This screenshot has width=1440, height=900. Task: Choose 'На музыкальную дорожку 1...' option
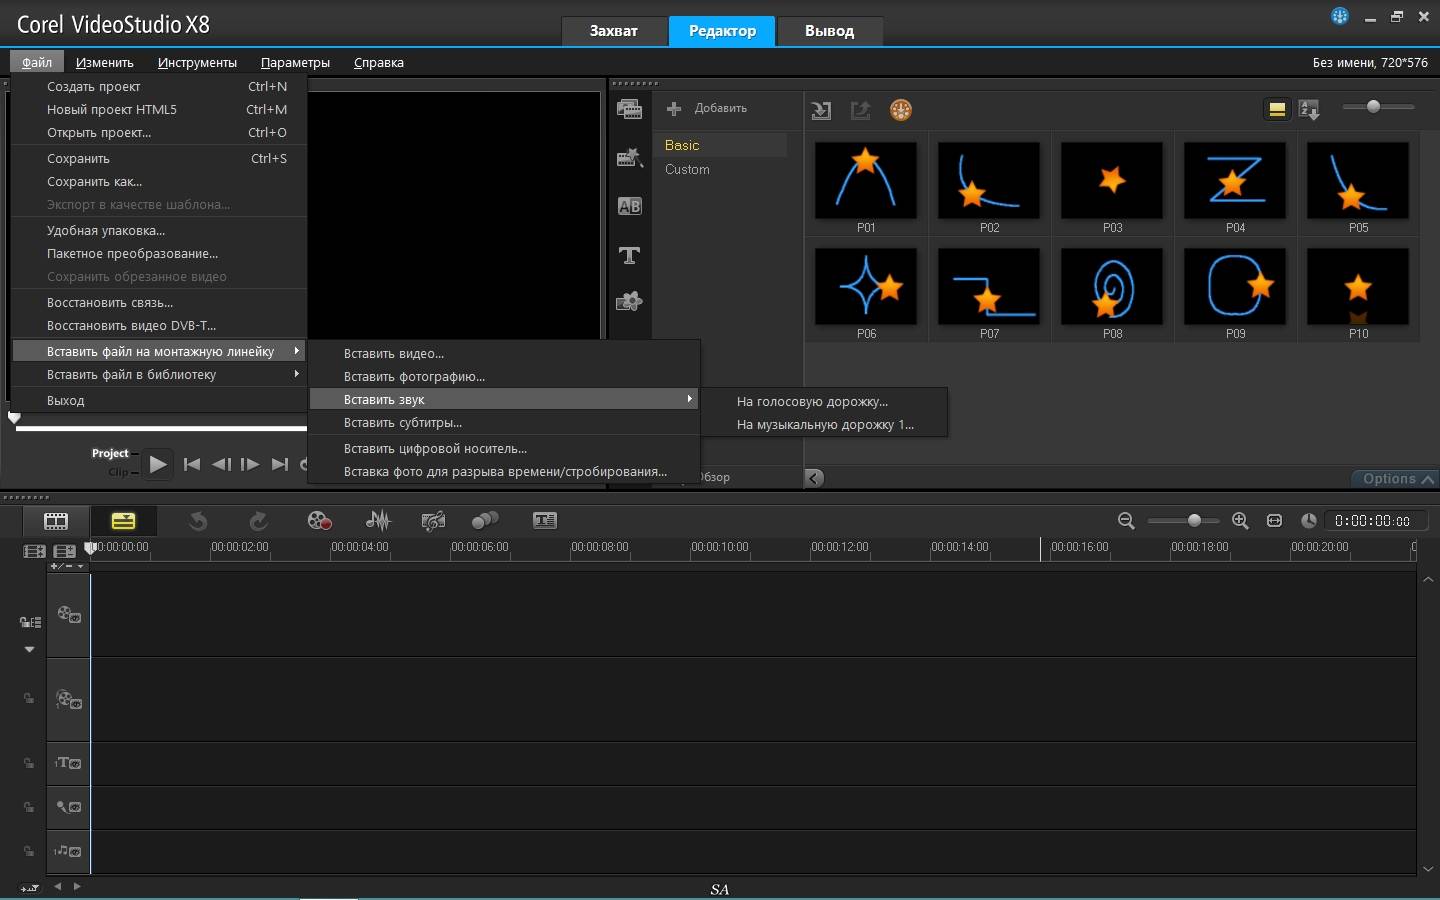click(824, 424)
